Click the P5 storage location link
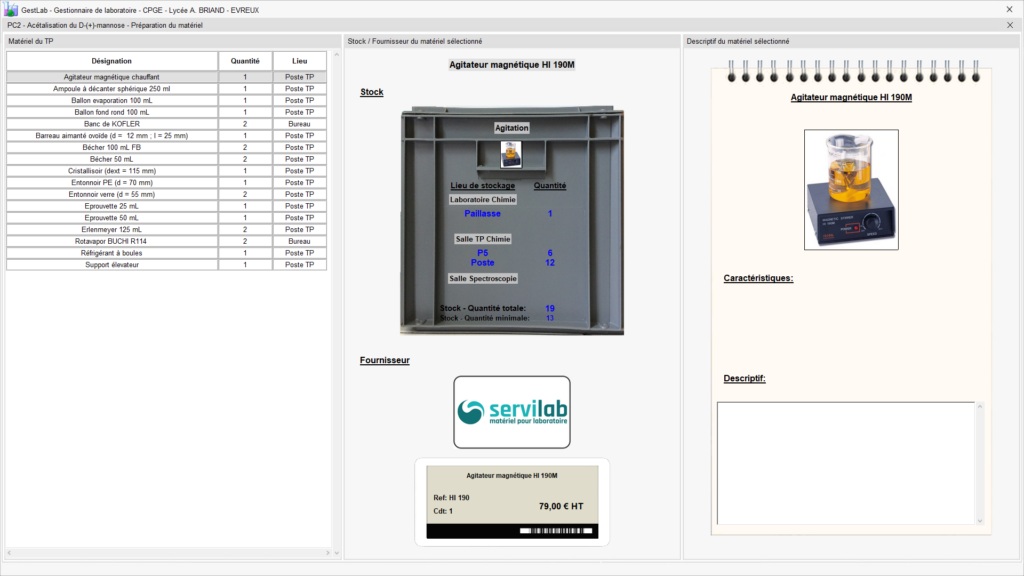 click(483, 253)
